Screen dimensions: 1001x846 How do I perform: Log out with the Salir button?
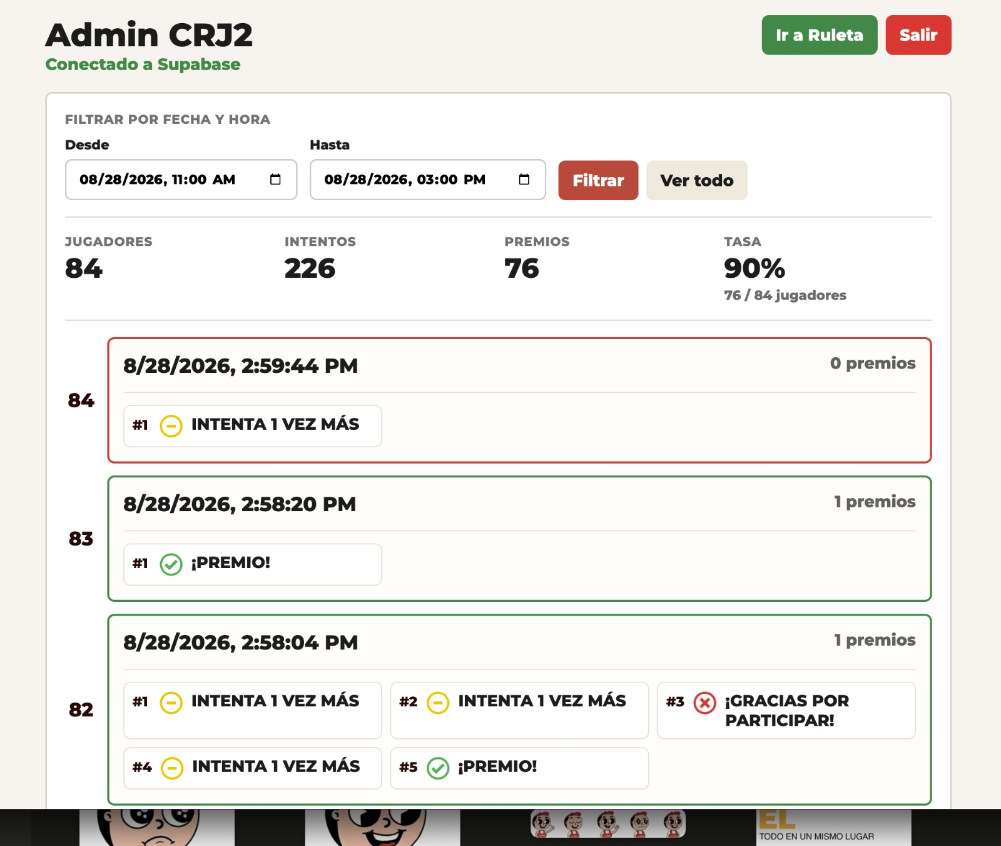[918, 35]
